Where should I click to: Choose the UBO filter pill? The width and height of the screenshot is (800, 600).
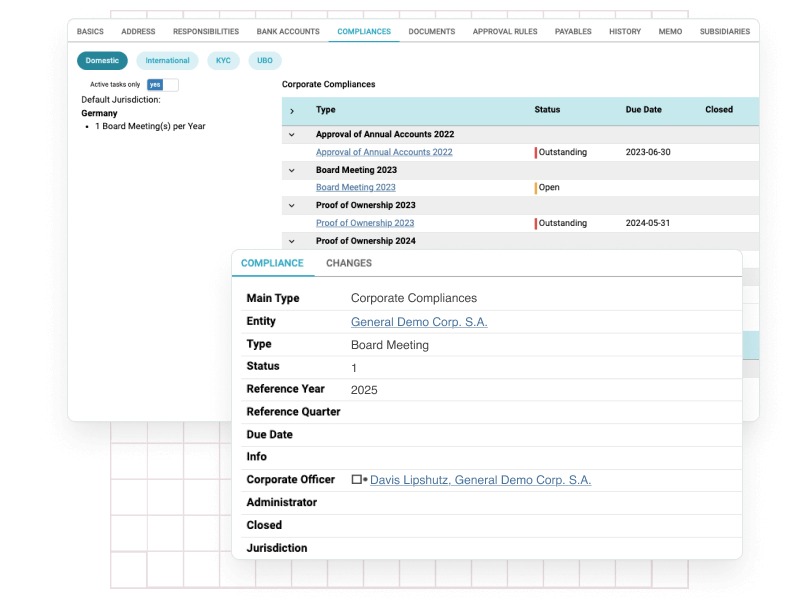(x=264, y=61)
